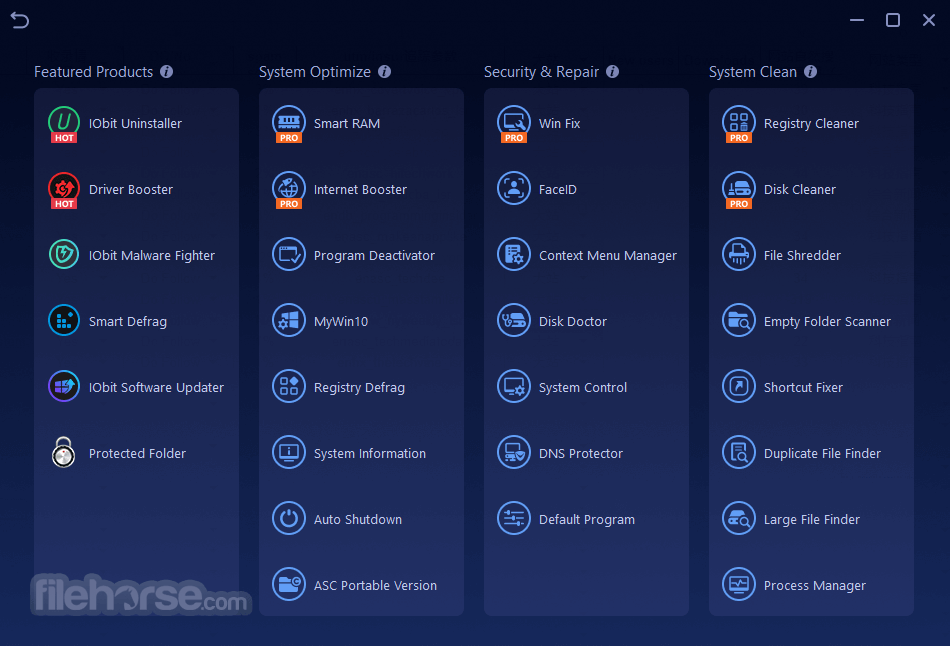Select the 'Registry Defrag' text
Viewport: 950px width, 646px height.
359,388
